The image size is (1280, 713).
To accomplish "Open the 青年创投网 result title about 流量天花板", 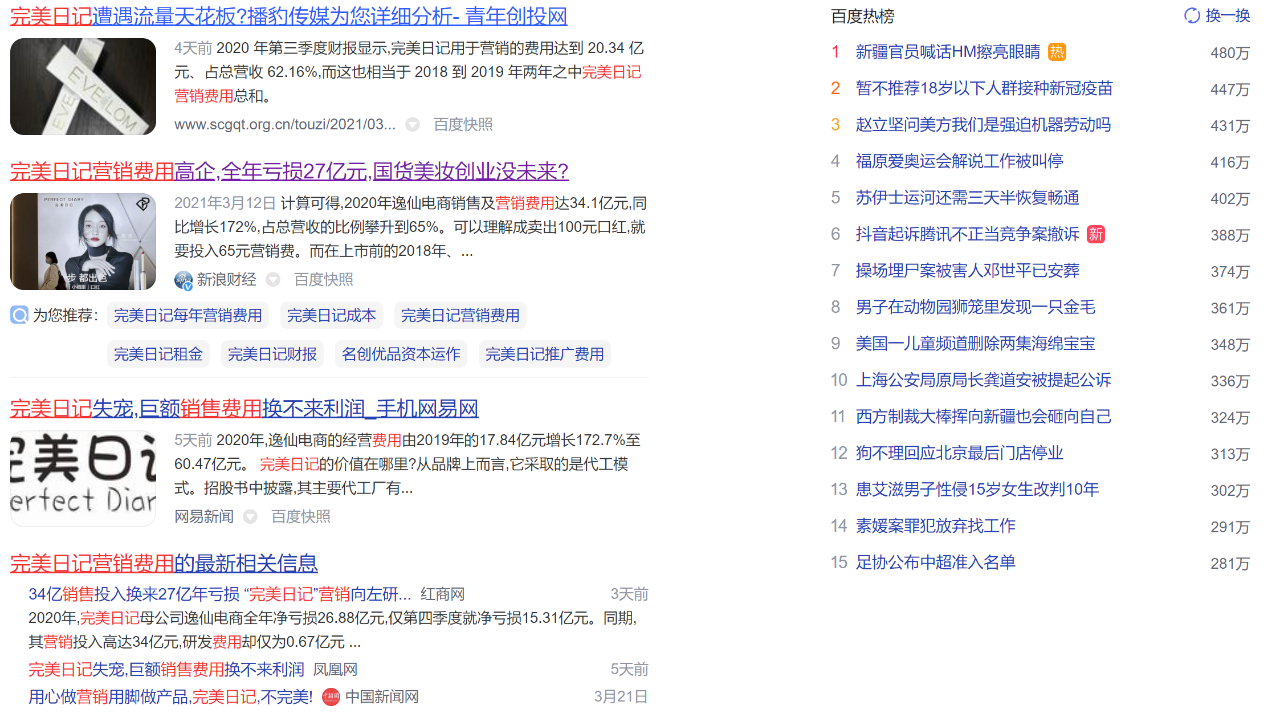I will pos(289,16).
